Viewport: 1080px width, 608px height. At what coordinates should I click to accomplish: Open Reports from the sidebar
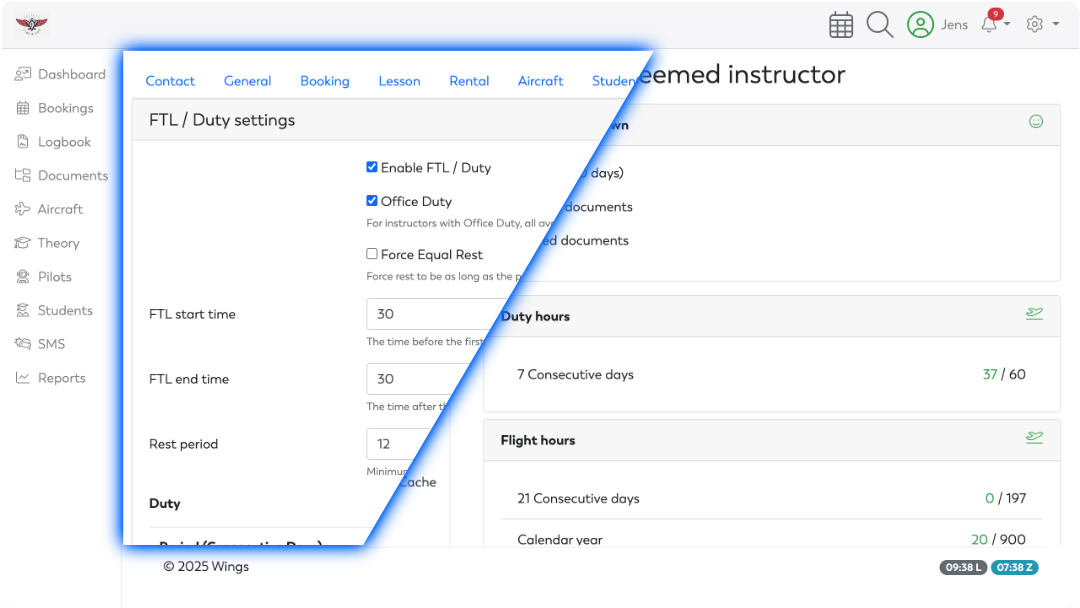61,378
